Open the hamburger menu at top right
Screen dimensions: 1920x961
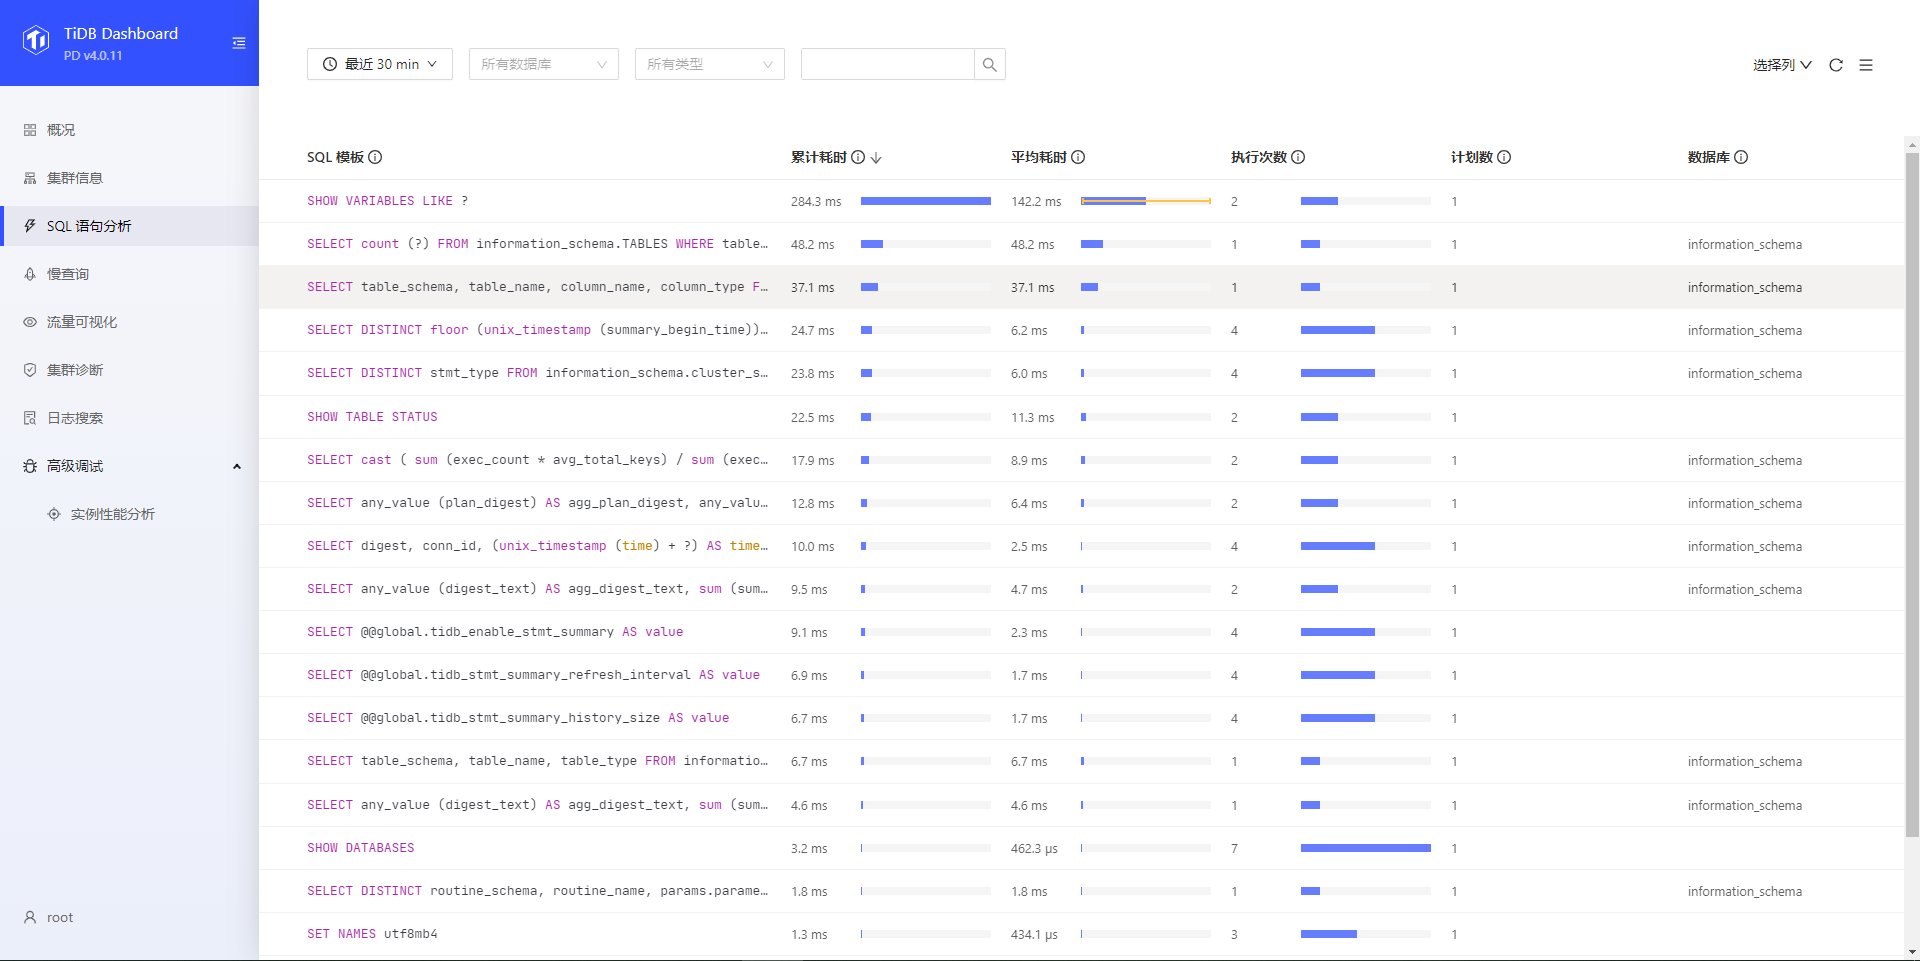(1866, 65)
